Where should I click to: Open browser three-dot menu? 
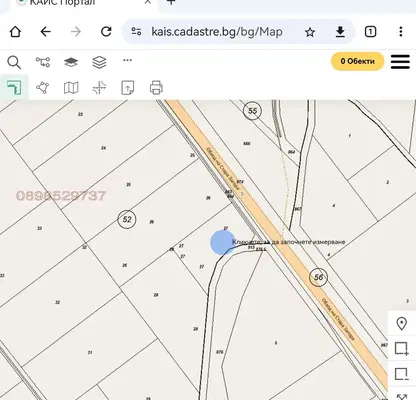coord(401,32)
